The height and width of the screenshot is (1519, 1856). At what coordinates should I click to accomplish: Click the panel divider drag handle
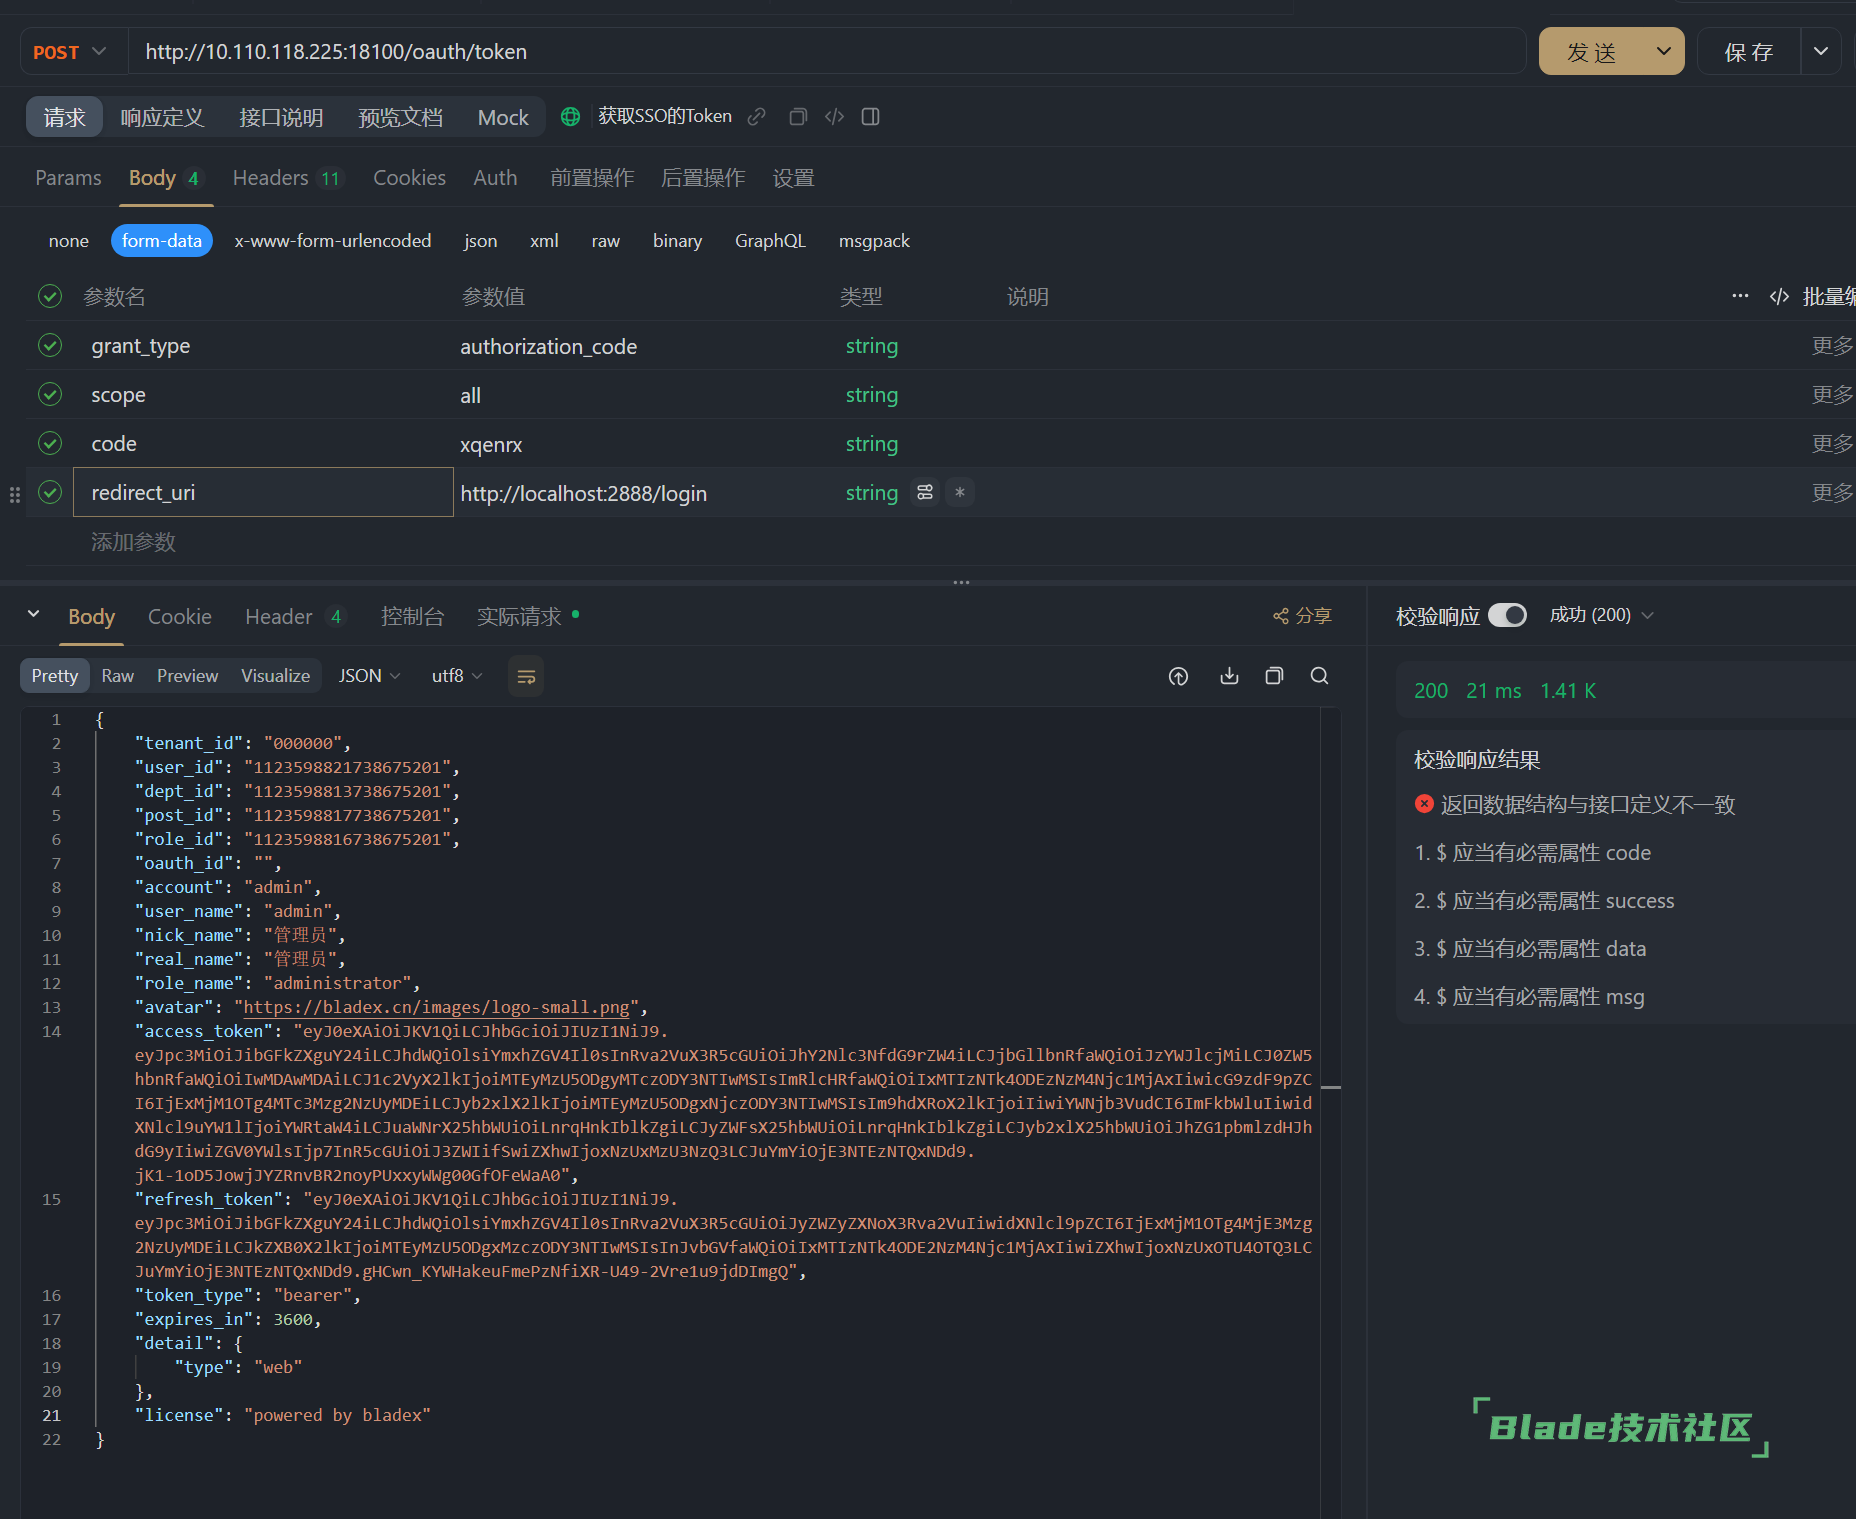point(961,581)
